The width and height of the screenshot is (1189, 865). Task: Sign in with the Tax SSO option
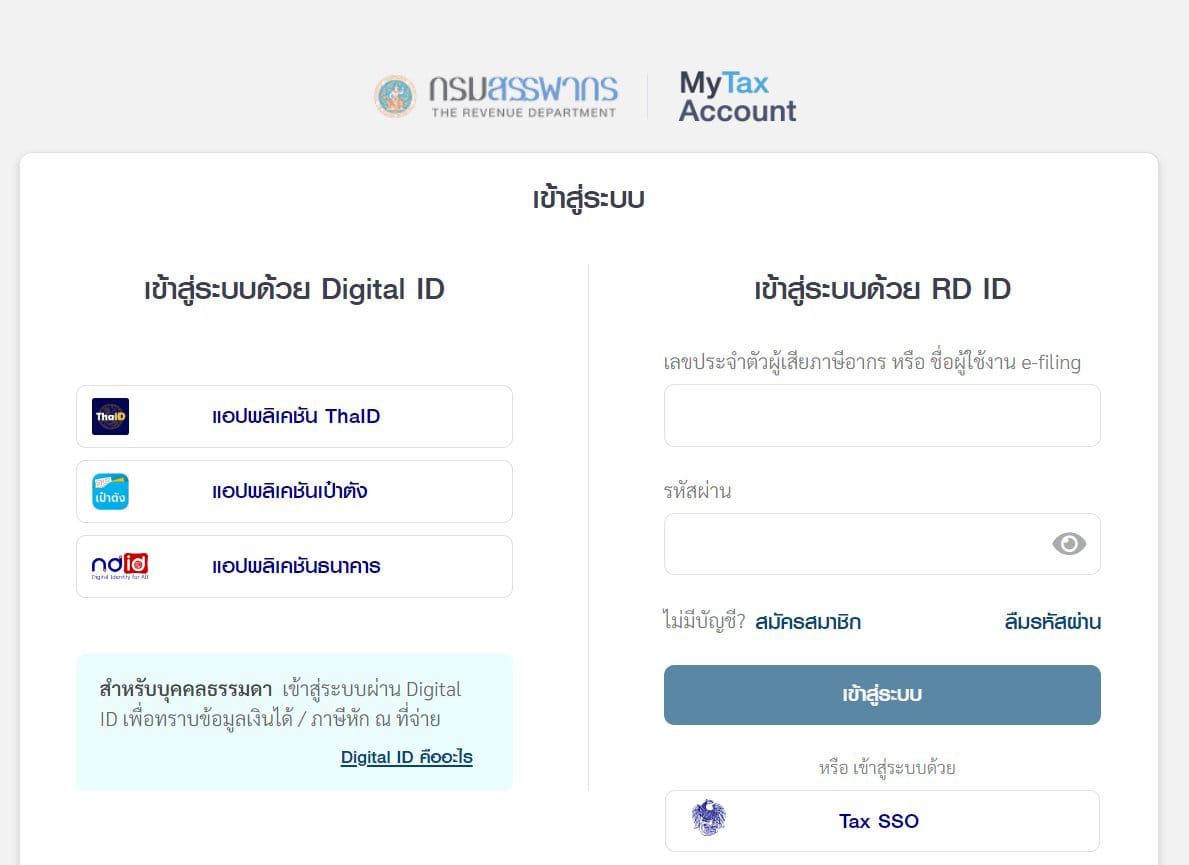point(881,820)
